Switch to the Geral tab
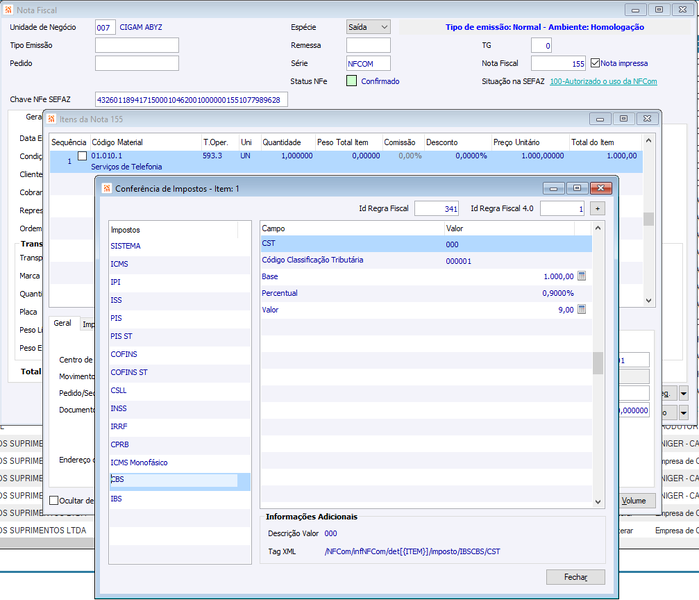699x600 pixels. [62, 323]
